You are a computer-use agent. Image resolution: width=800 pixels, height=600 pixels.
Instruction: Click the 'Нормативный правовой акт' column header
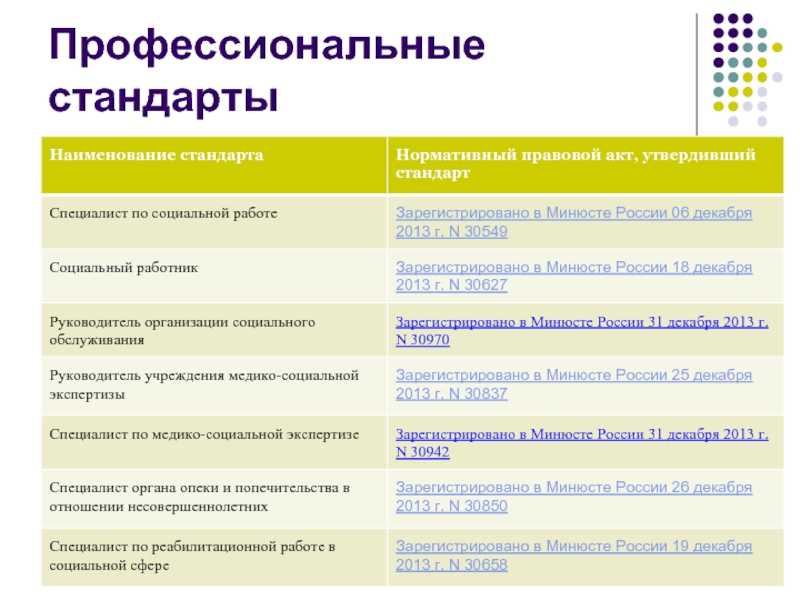tap(585, 165)
